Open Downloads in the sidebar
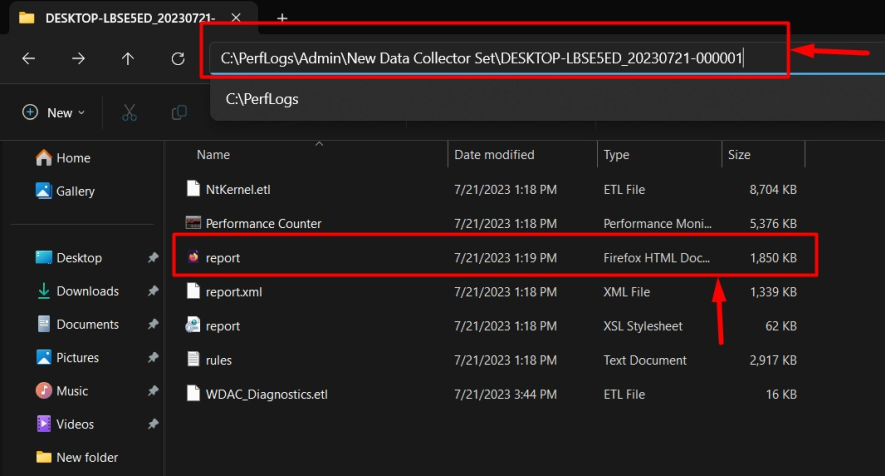The width and height of the screenshot is (885, 476). point(87,291)
